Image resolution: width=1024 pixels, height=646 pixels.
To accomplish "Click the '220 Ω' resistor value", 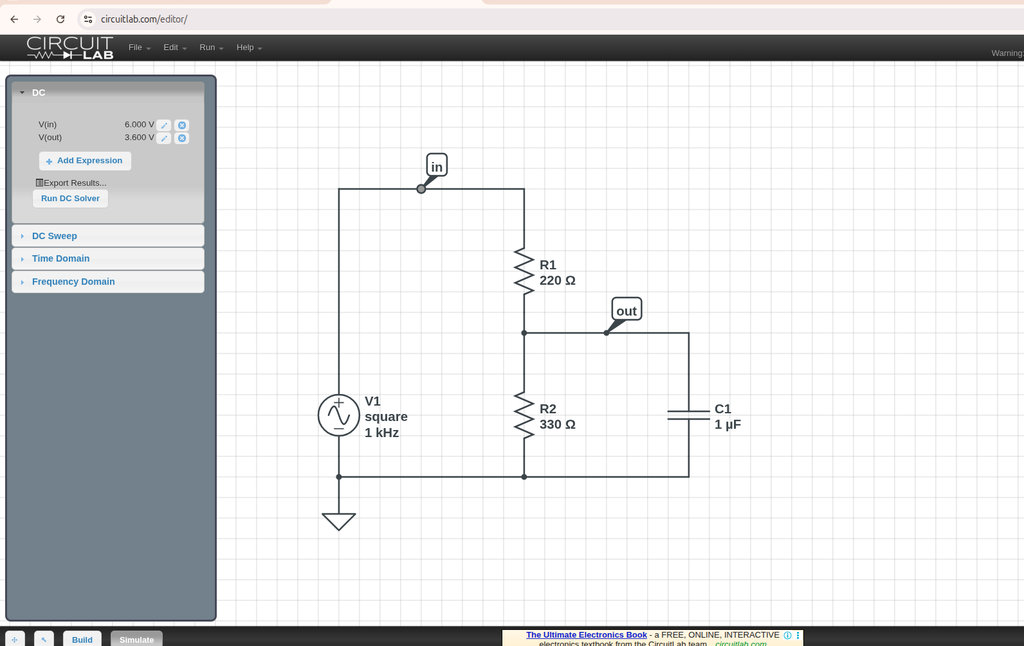I will tap(557, 281).
